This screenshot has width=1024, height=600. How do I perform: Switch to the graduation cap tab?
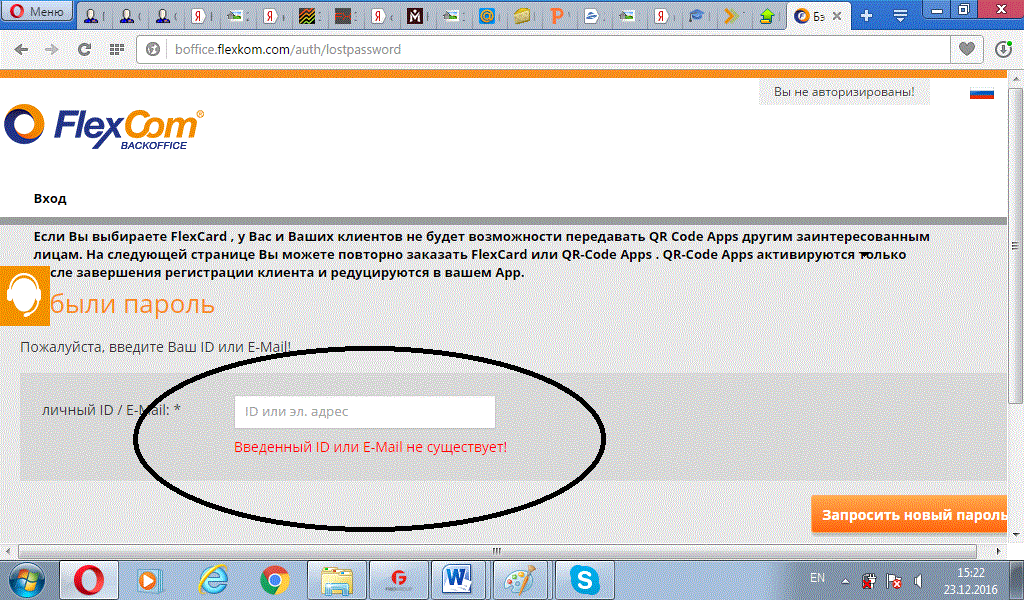696,16
